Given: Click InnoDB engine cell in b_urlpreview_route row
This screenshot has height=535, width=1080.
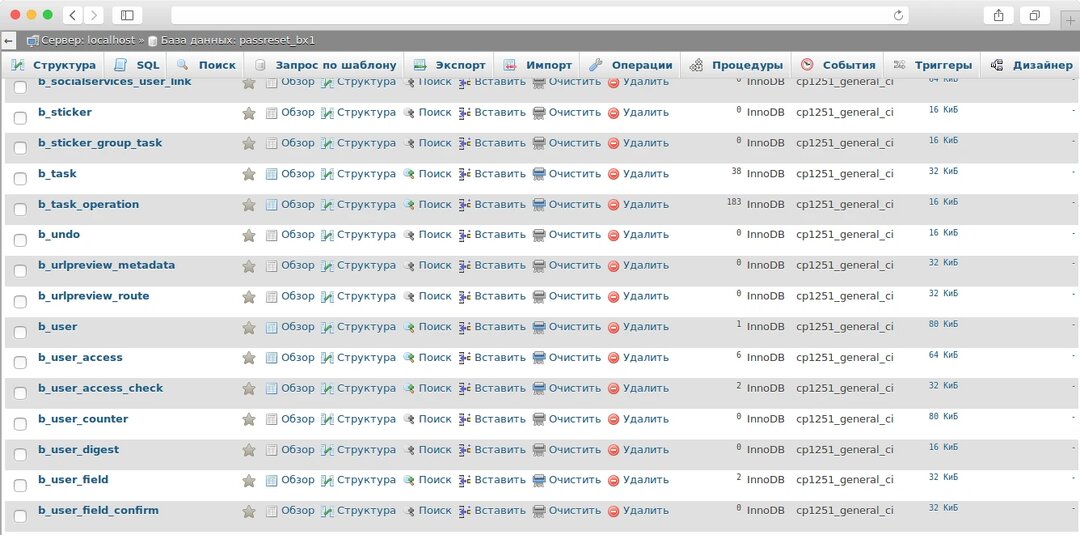Looking at the screenshot, I should [x=766, y=296].
